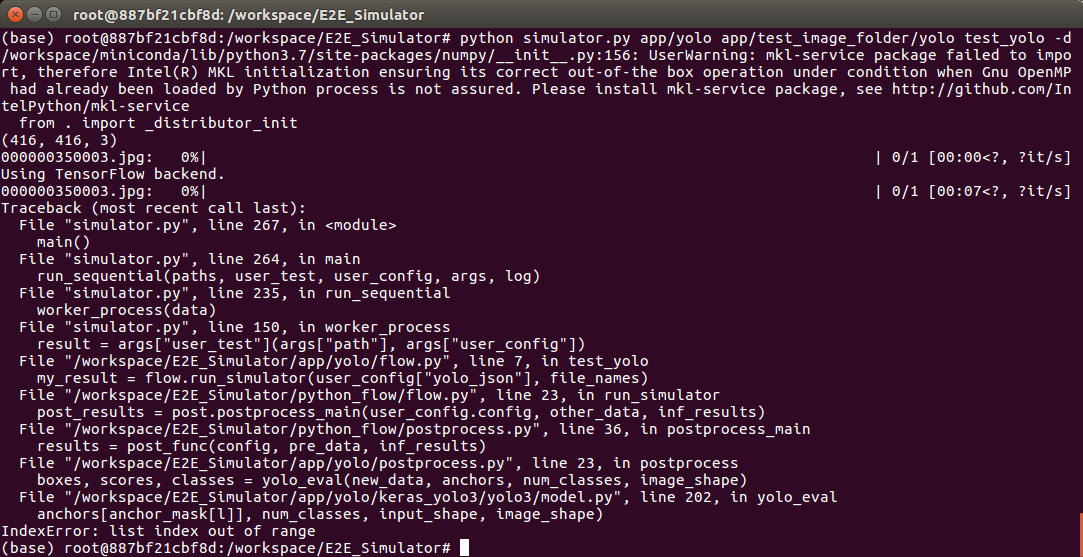Close the terminal window

tap(15, 14)
